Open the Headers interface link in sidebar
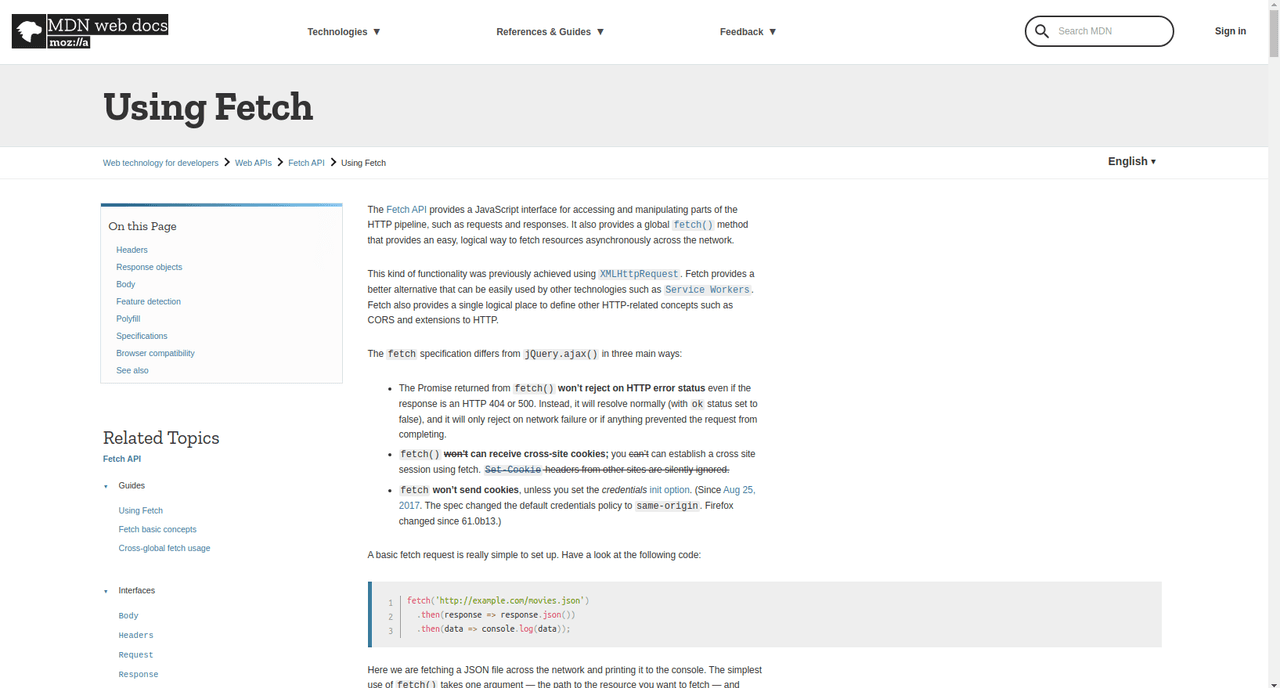1280x688 pixels. [x=136, y=635]
